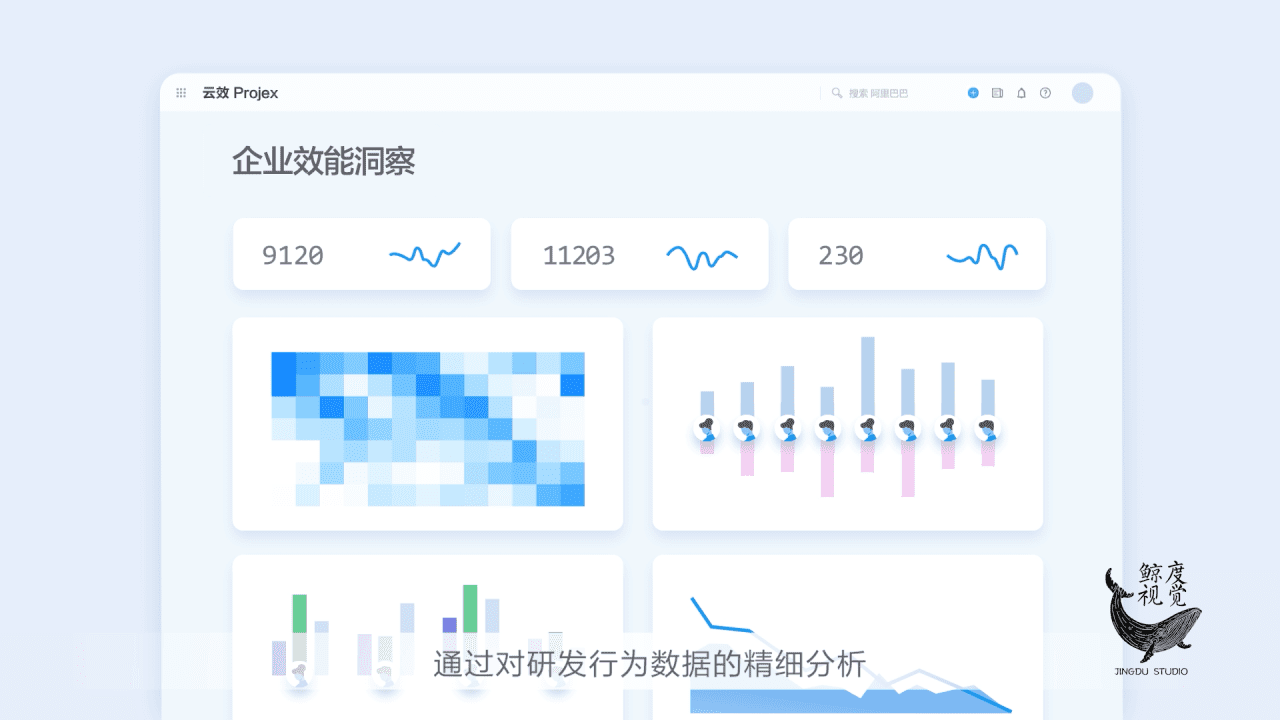The height and width of the screenshot is (720, 1280).
Task: Click the sparkline in the 230 card
Action: click(x=982, y=256)
